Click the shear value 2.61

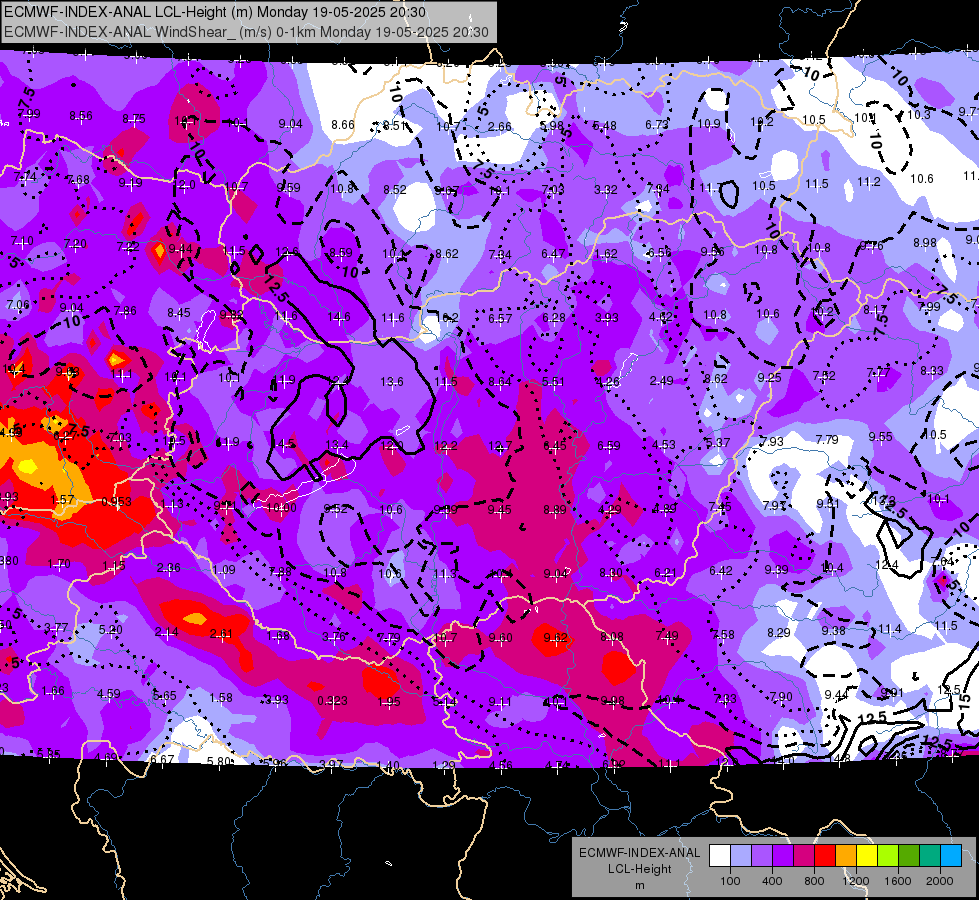click(x=221, y=634)
